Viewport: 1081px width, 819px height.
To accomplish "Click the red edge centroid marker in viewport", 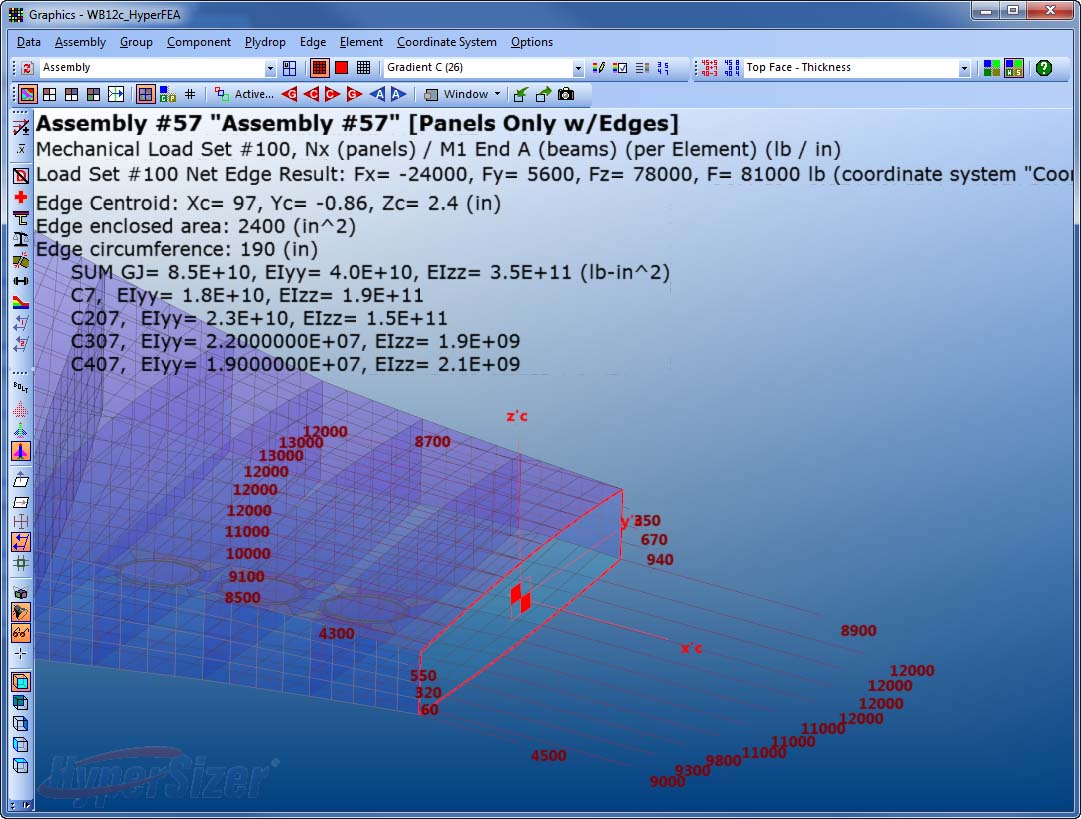I will 521,598.
